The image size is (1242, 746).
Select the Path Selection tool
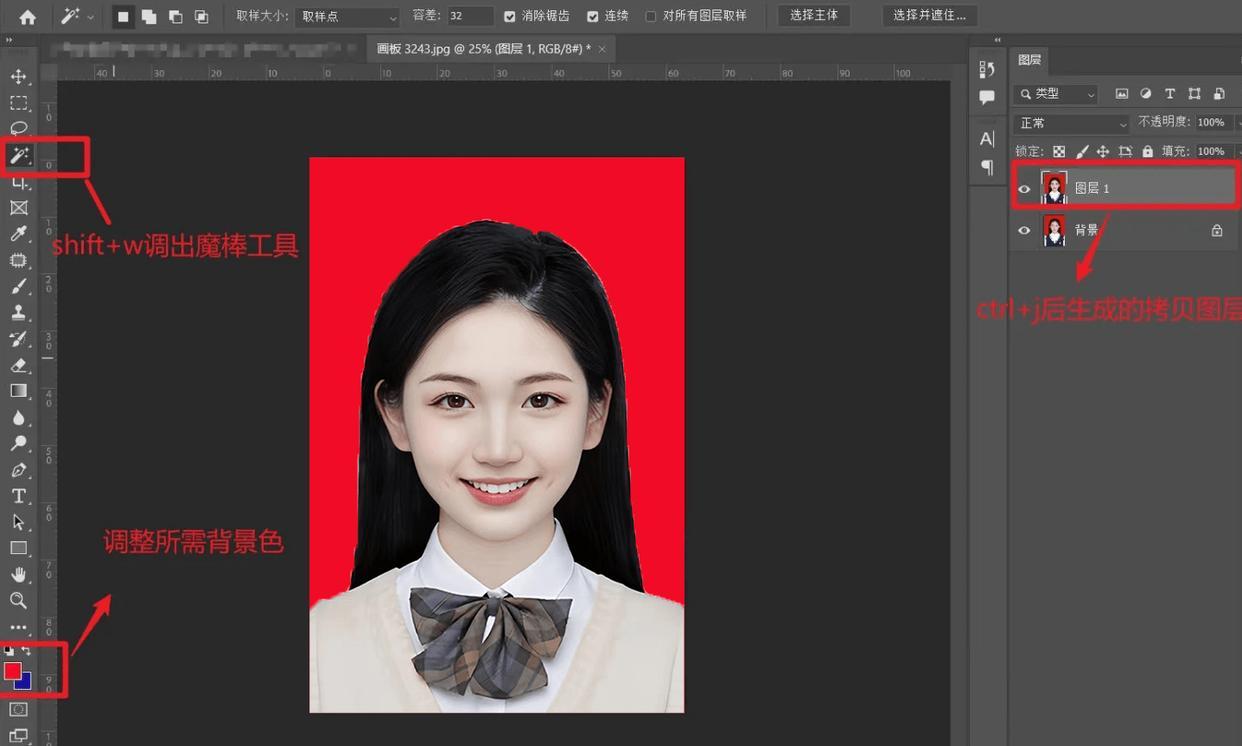tap(18, 522)
